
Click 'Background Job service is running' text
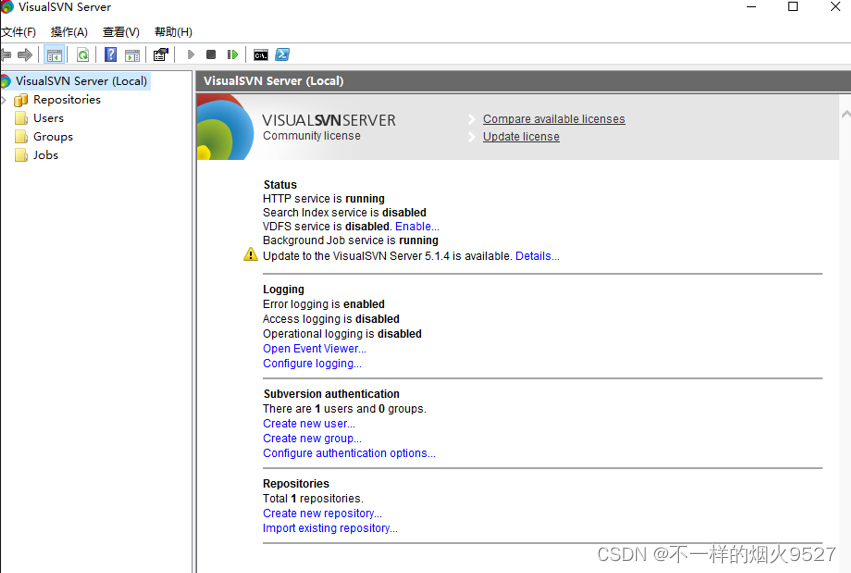click(351, 240)
